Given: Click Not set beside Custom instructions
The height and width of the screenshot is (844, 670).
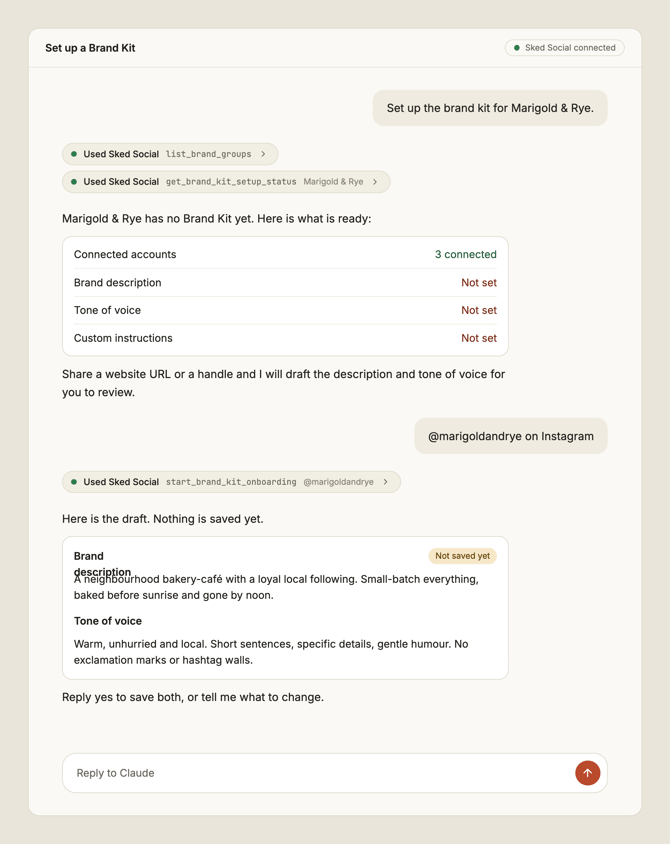Looking at the screenshot, I should 479,338.
